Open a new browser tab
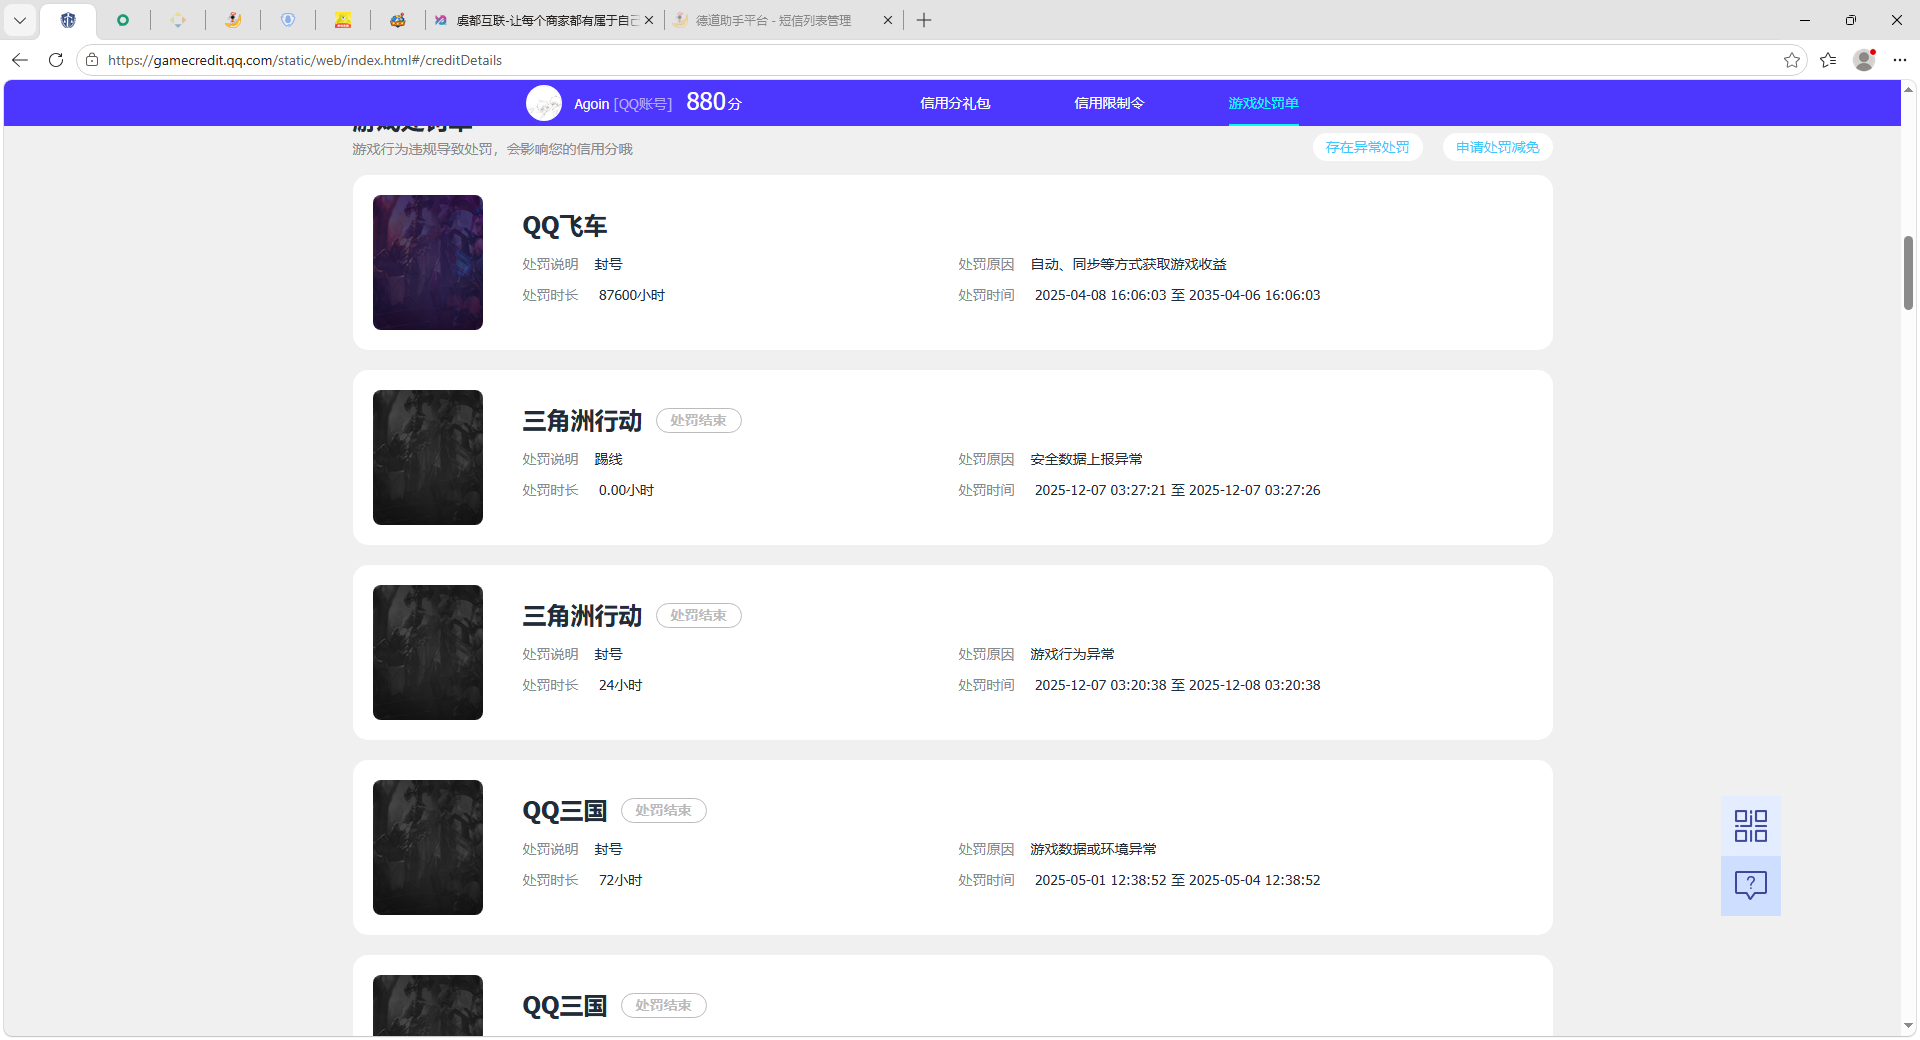 [924, 20]
